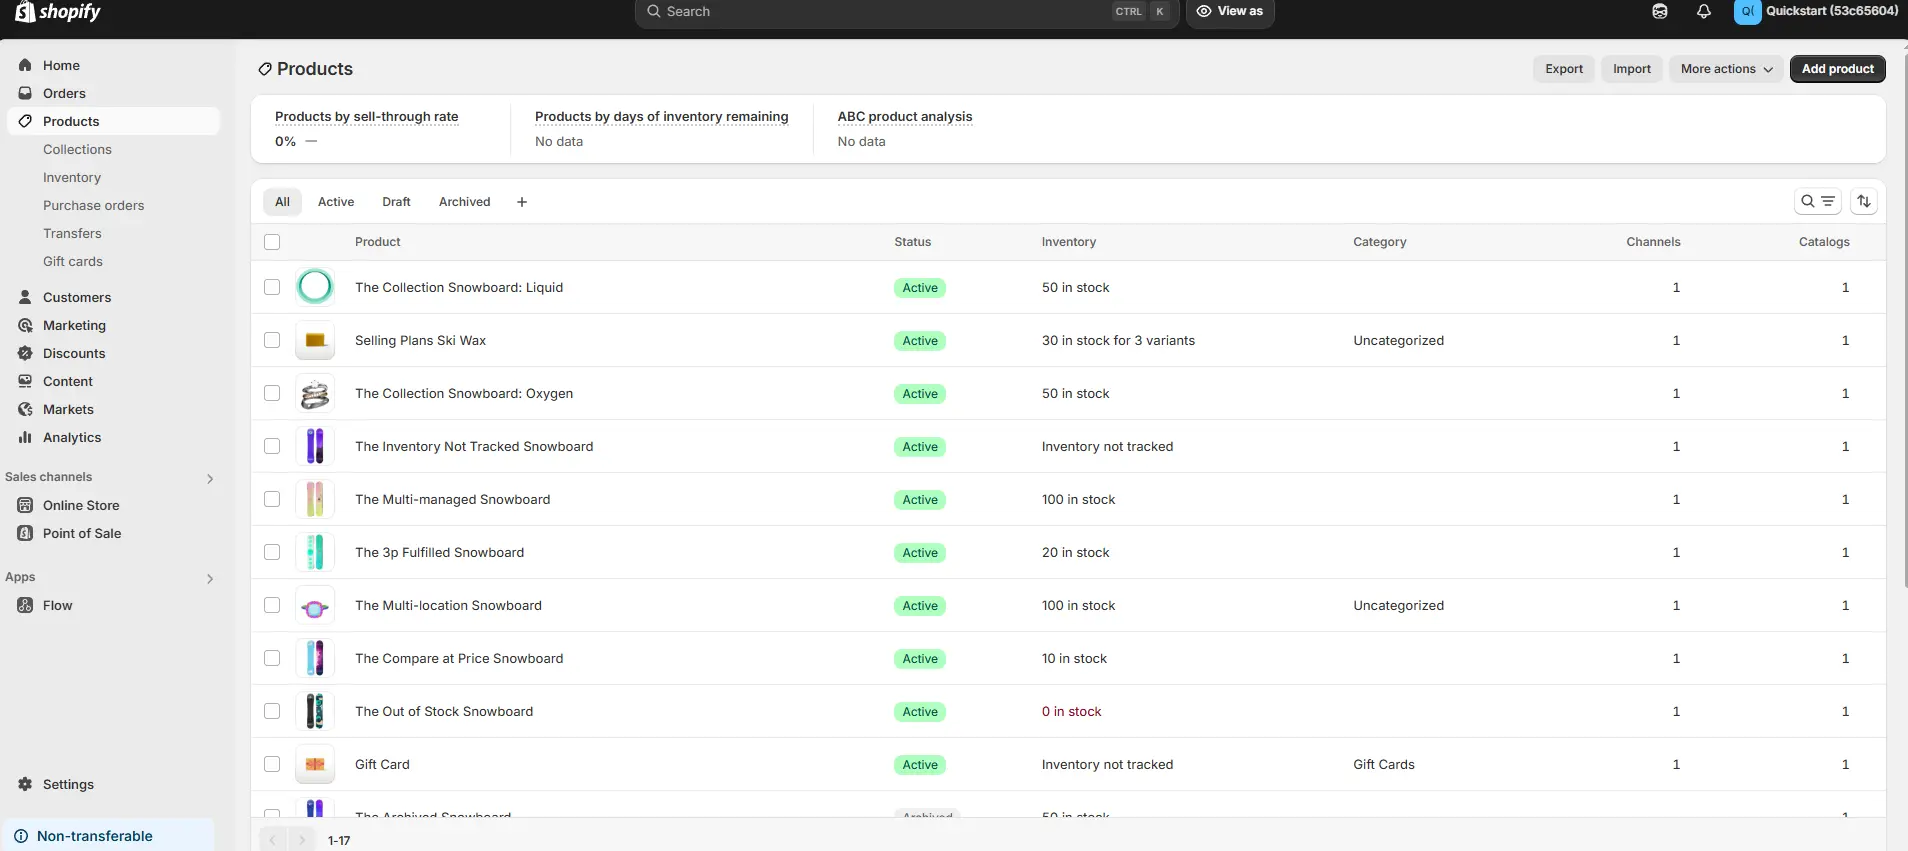The width and height of the screenshot is (1908, 851).
Task: Switch to the Active tab
Action: 336,202
